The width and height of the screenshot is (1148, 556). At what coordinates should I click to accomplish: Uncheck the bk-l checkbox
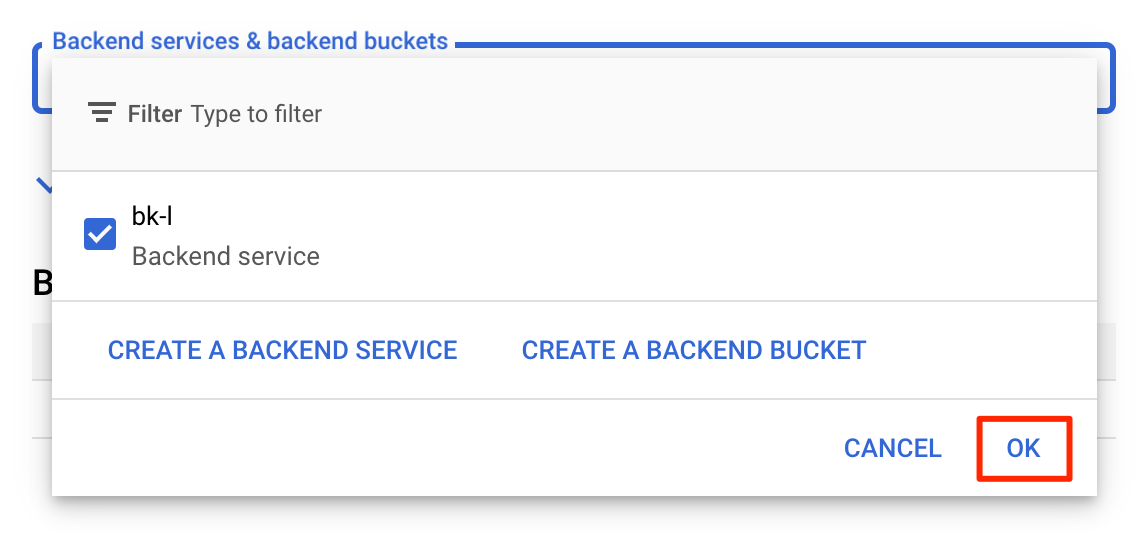point(100,235)
